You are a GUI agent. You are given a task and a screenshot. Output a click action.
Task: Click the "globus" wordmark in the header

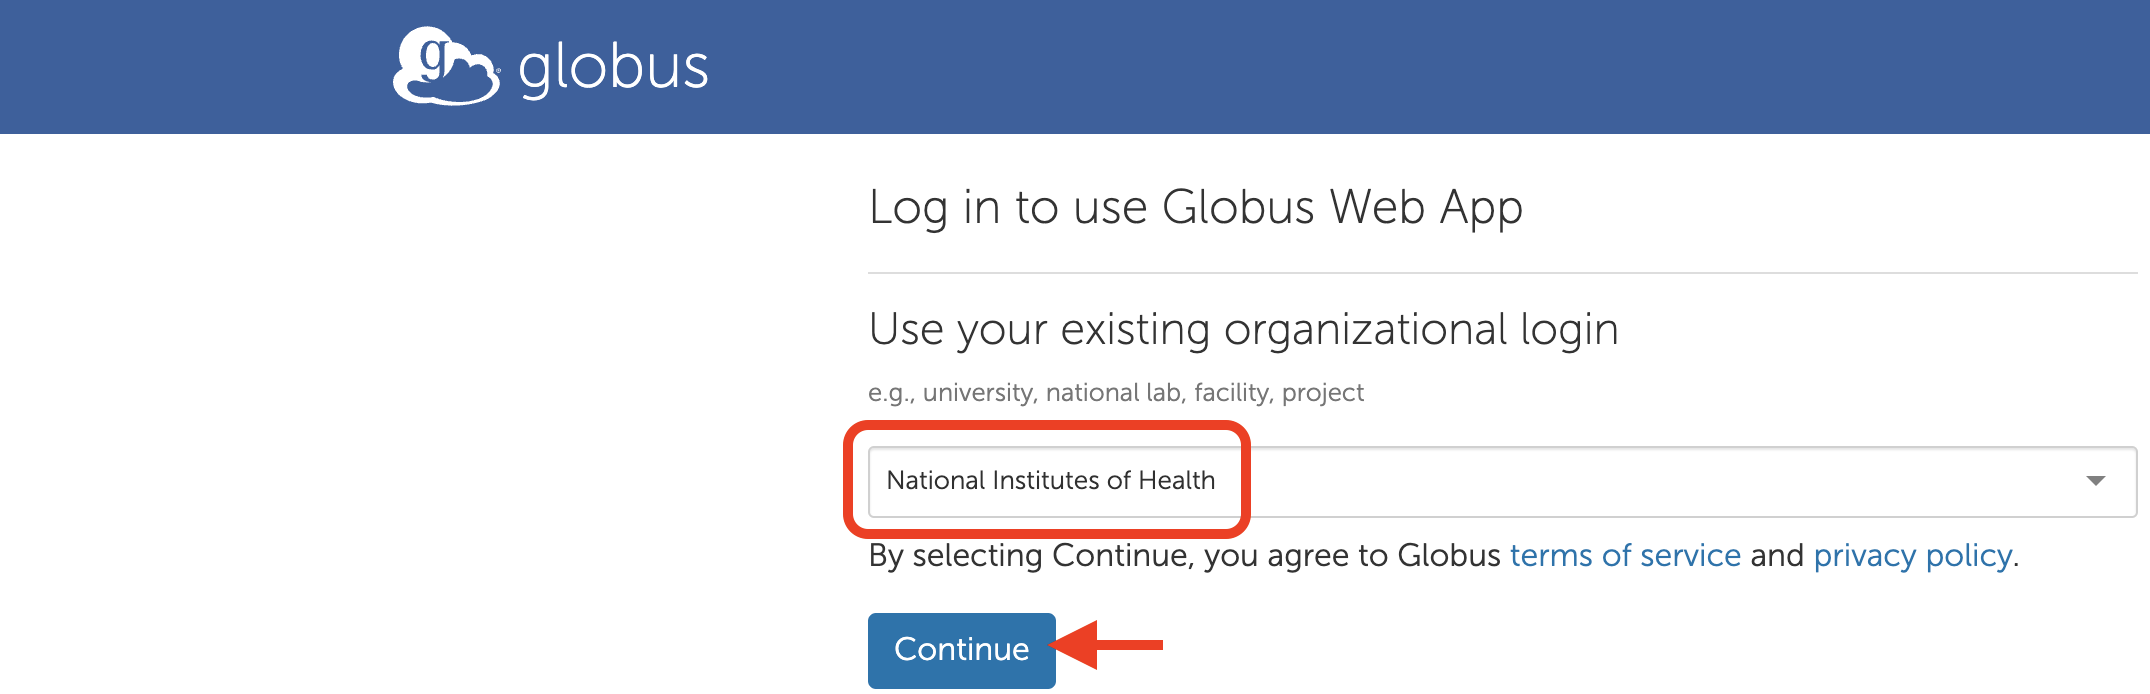[613, 68]
